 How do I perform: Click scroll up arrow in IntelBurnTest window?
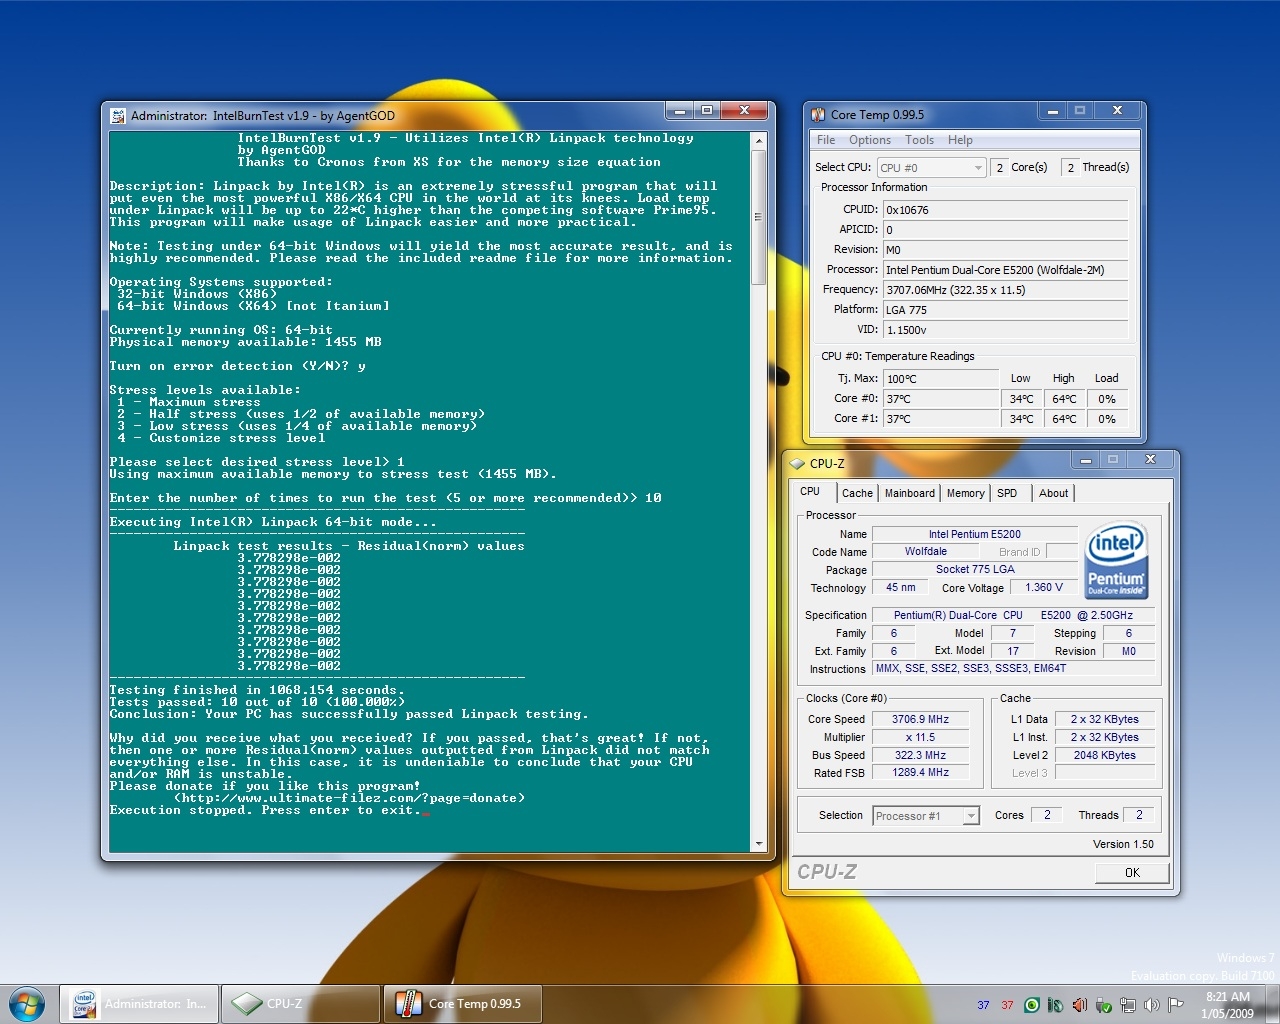point(759,141)
